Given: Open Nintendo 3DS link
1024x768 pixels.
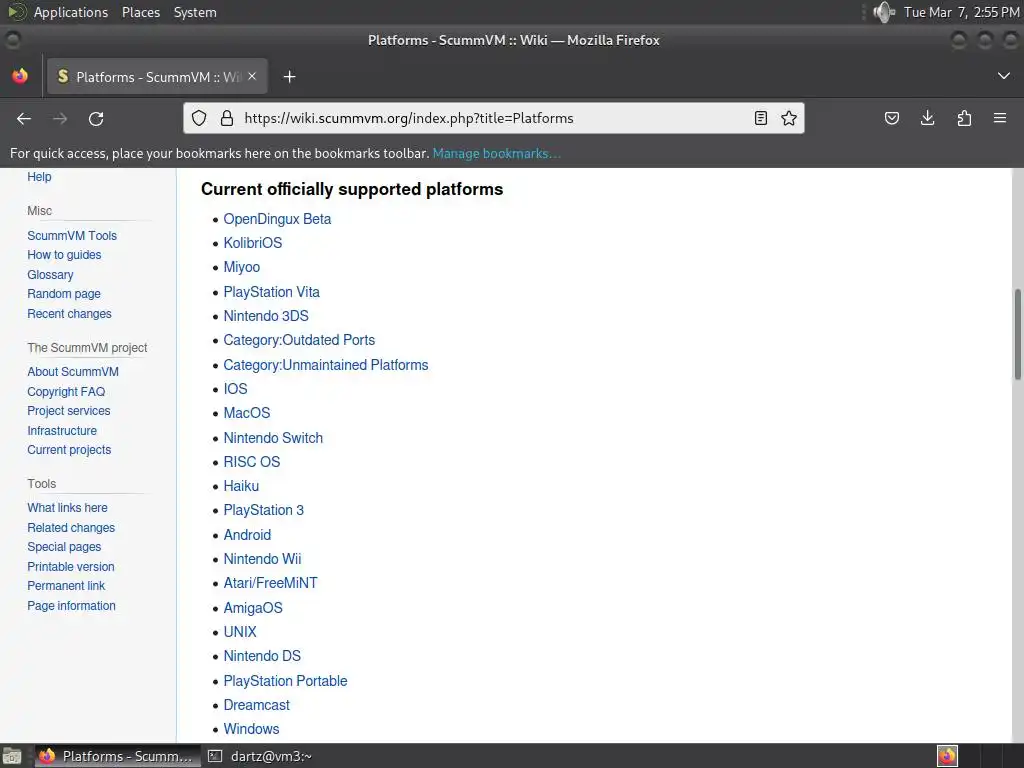Looking at the screenshot, I should tap(266, 316).
